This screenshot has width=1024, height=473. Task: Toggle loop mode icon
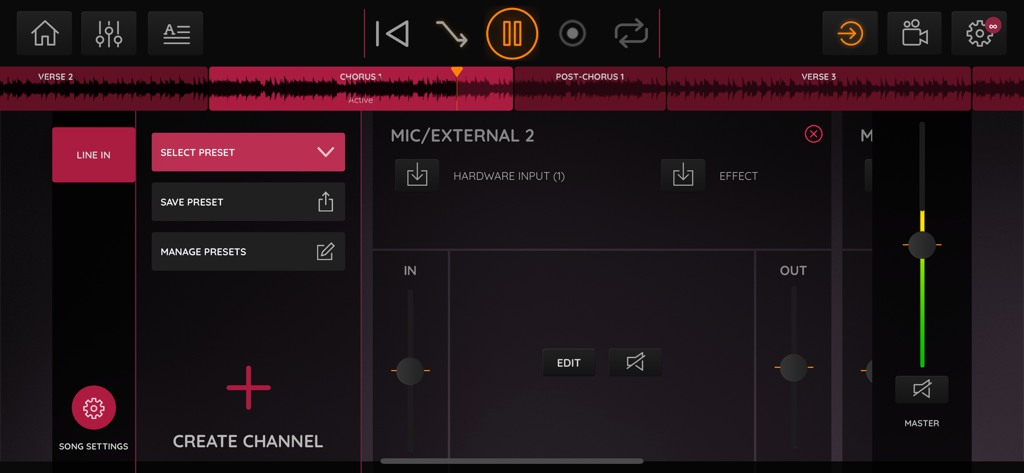(x=631, y=33)
